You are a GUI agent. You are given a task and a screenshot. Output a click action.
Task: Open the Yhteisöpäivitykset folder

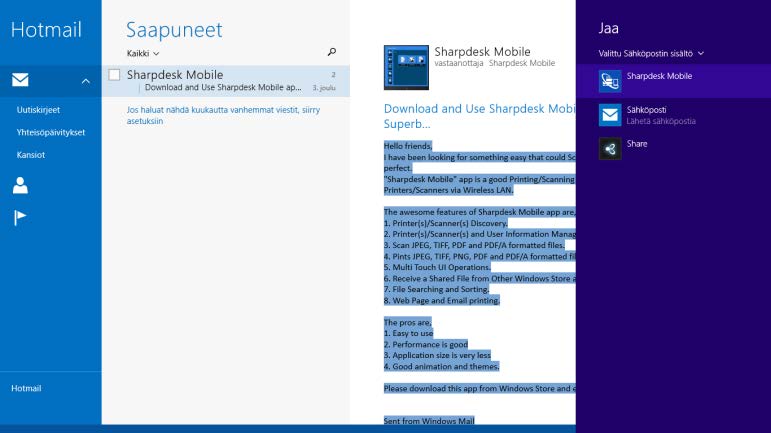[51, 132]
